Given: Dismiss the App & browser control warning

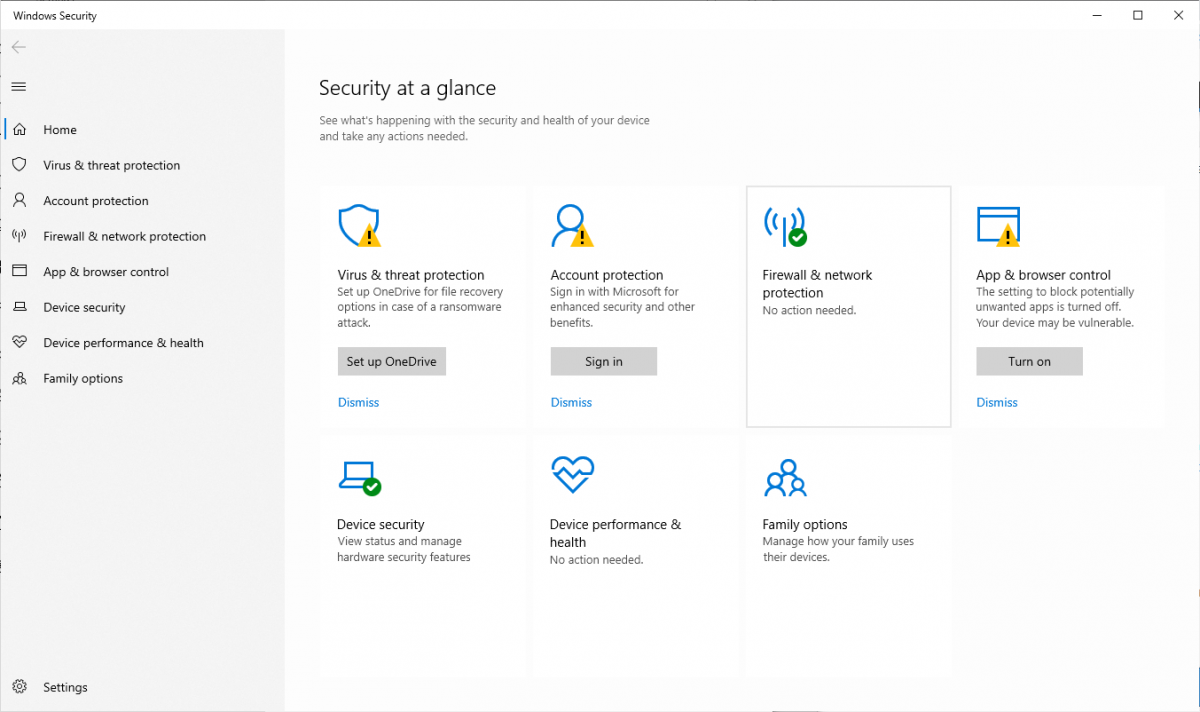Looking at the screenshot, I should click(997, 402).
